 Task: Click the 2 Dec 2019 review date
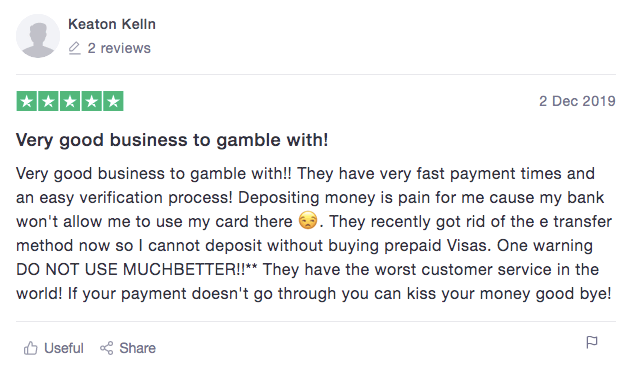(577, 101)
